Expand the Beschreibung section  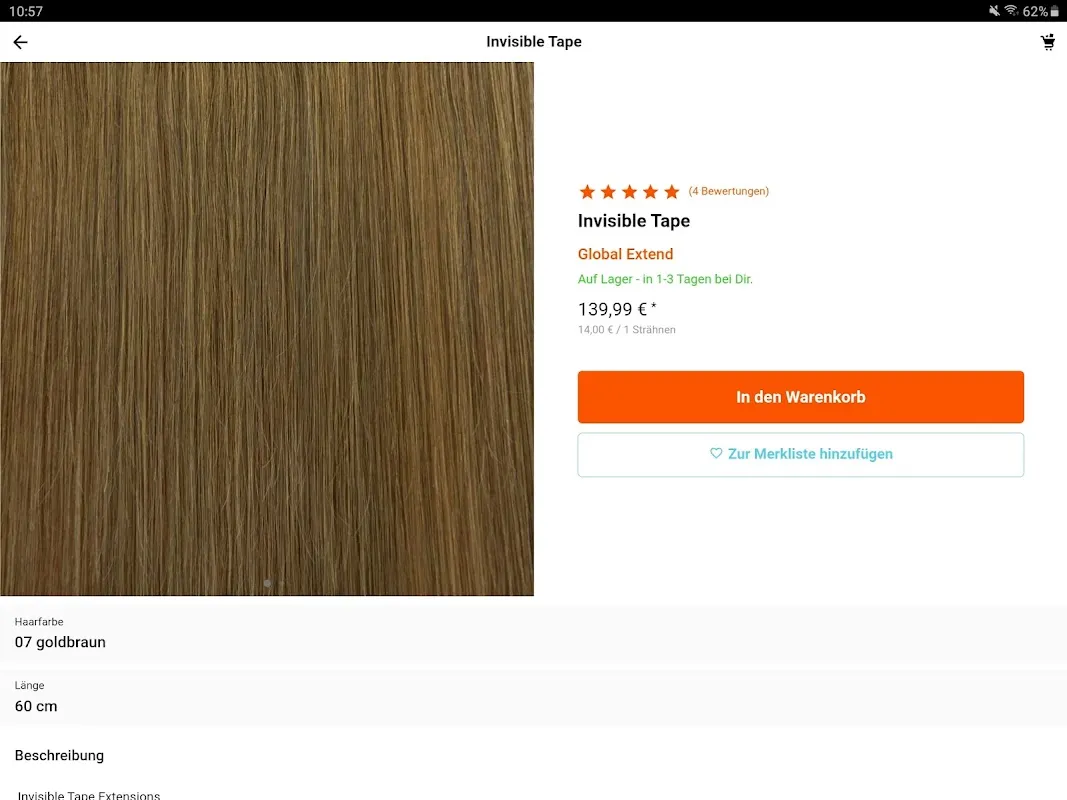59,755
